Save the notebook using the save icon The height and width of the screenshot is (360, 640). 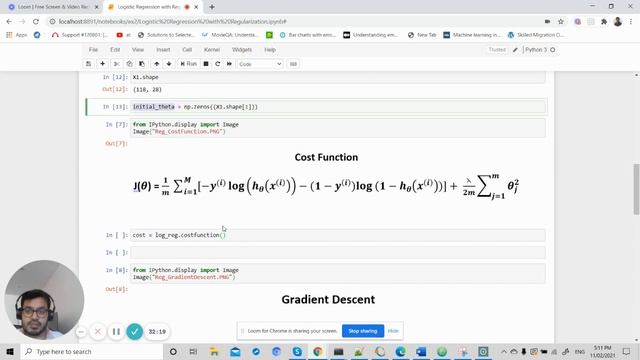pyautogui.click(x=88, y=64)
